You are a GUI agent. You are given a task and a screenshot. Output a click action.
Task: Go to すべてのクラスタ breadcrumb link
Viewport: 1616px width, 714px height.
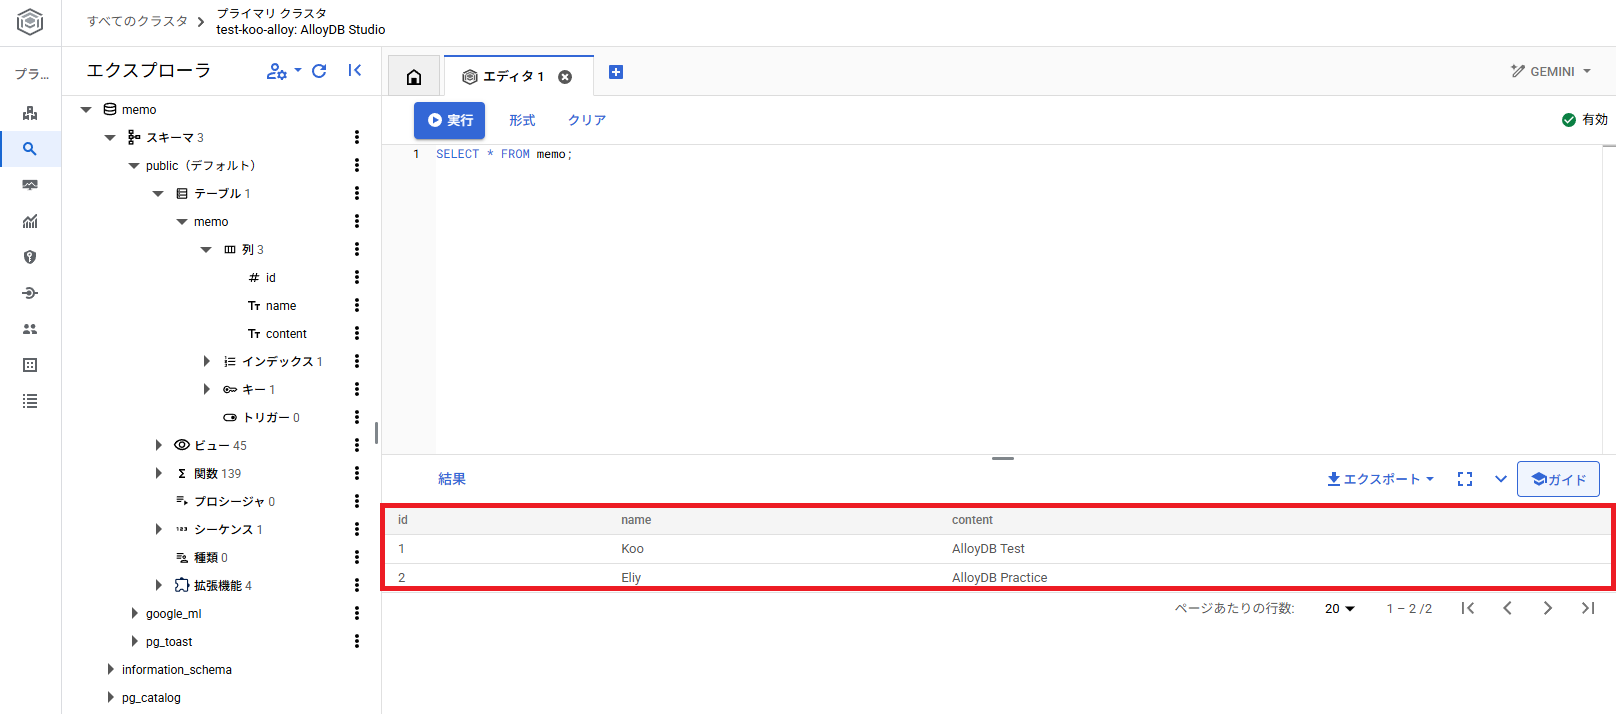[137, 21]
